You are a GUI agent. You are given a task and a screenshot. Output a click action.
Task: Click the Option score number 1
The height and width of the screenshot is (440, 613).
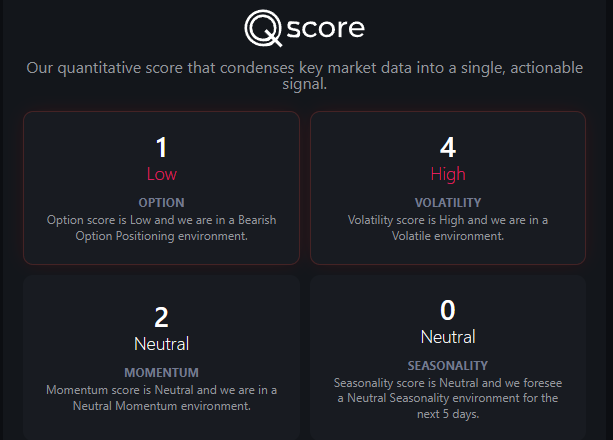click(x=161, y=148)
